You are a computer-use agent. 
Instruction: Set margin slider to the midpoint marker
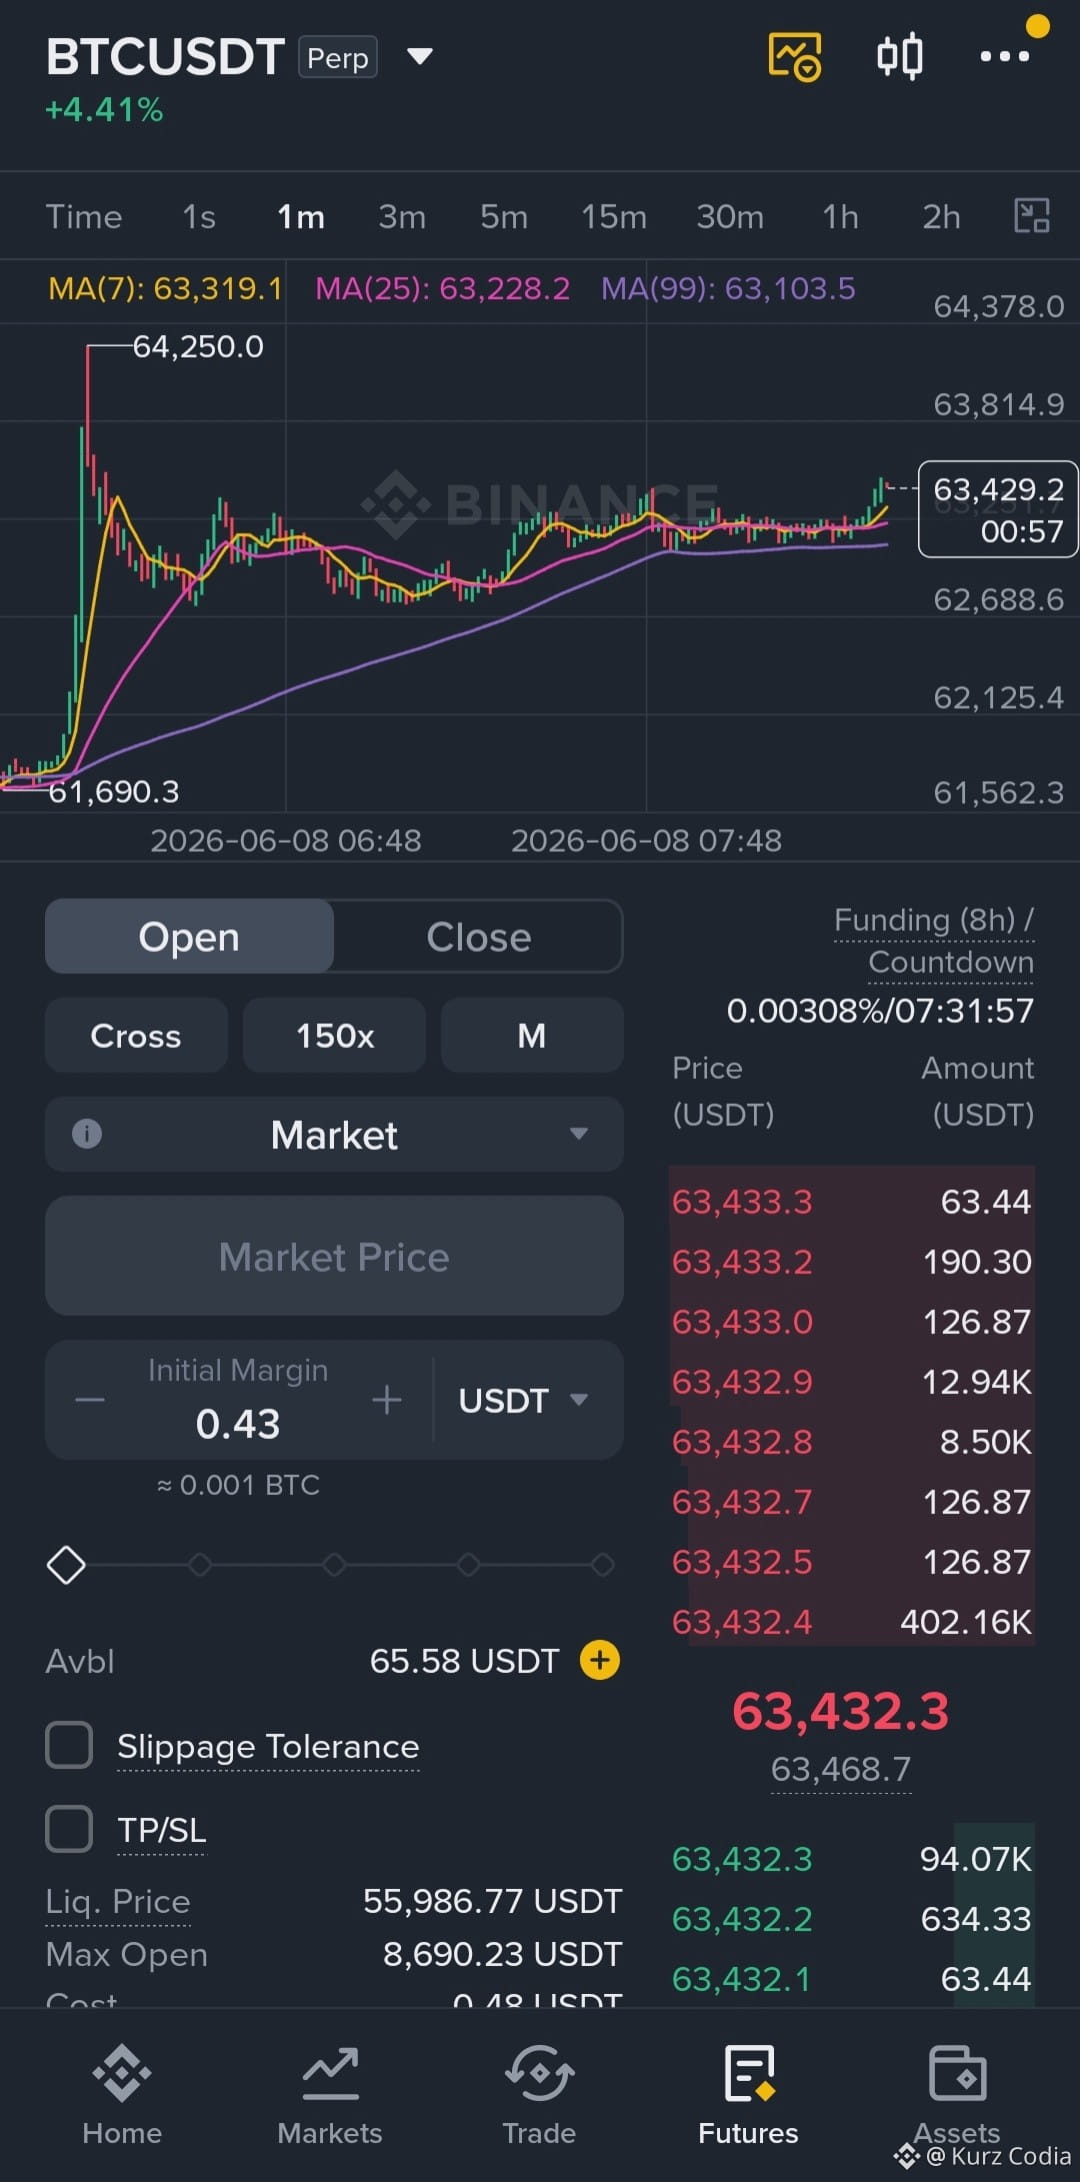pyautogui.click(x=334, y=1564)
